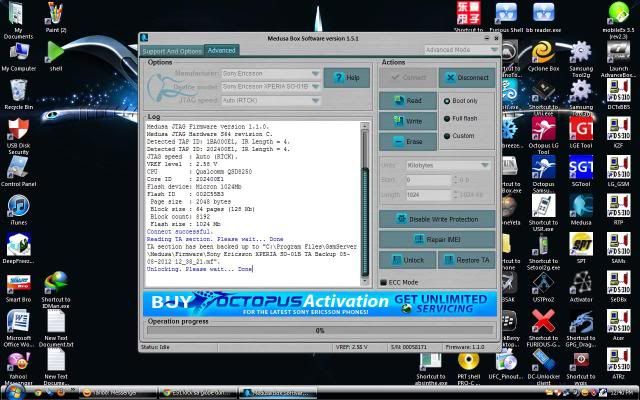
Task: Click the Unlock button
Action: tap(407, 260)
